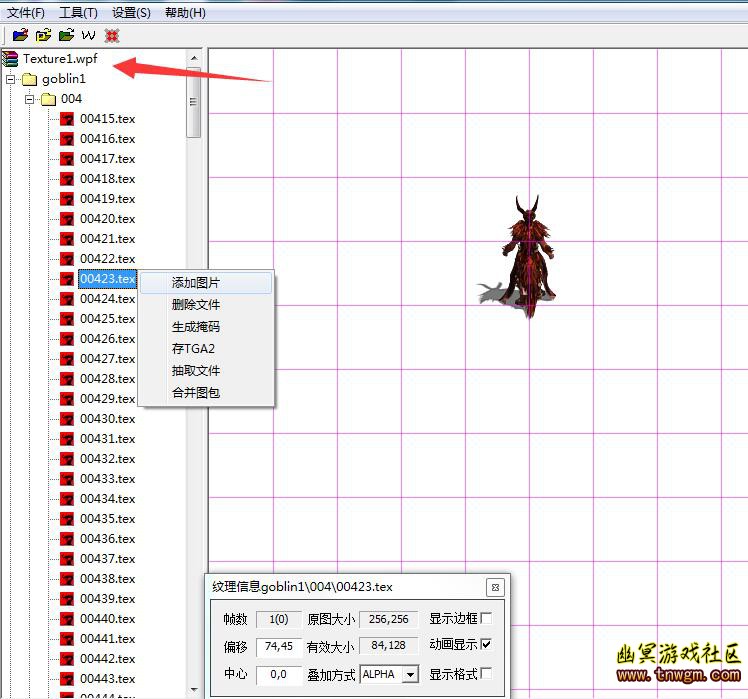Click the red icon beside 00438.tex
Screen dimensions: 748x699
(67, 579)
